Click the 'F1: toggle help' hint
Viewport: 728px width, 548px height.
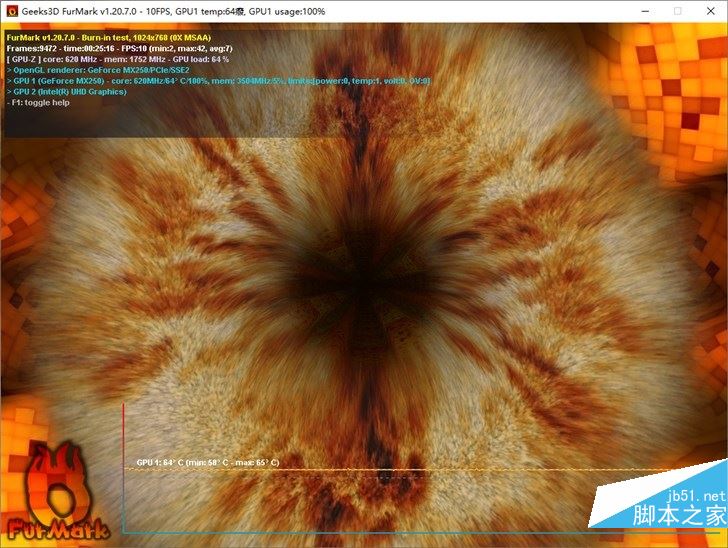coord(38,103)
